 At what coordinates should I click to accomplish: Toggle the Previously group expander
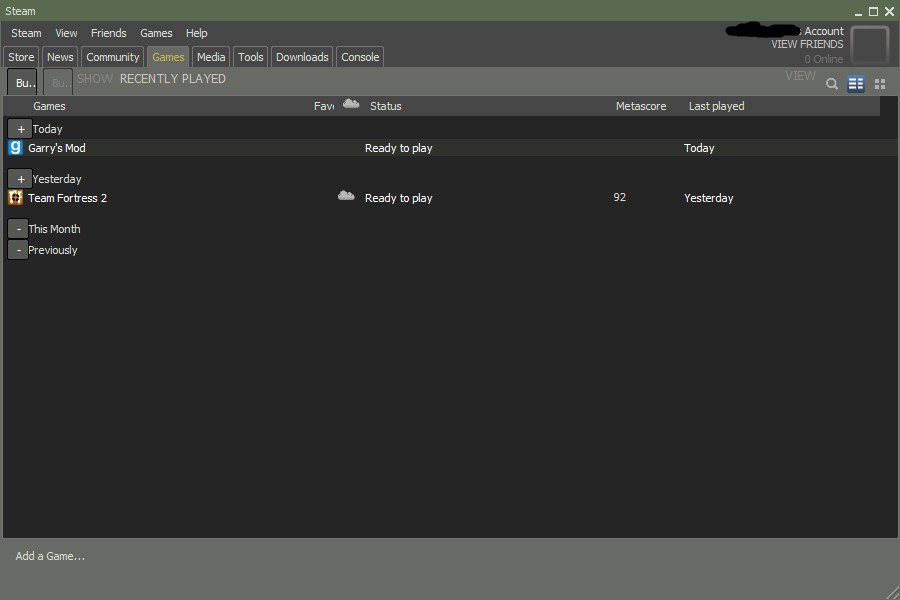point(18,250)
